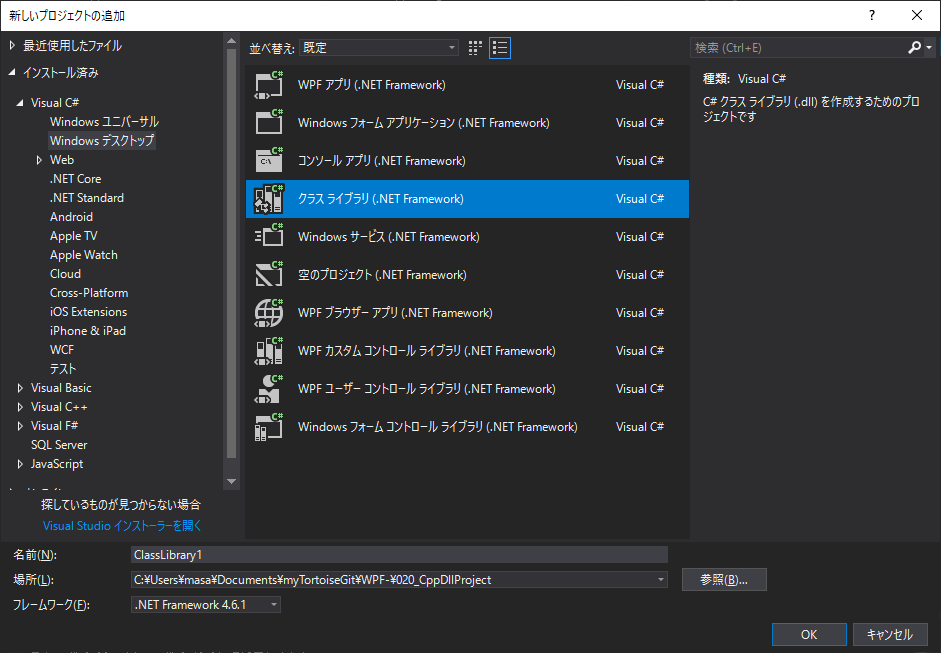Select Windows デスクトップ category
The height and width of the screenshot is (653, 941).
click(x=102, y=141)
